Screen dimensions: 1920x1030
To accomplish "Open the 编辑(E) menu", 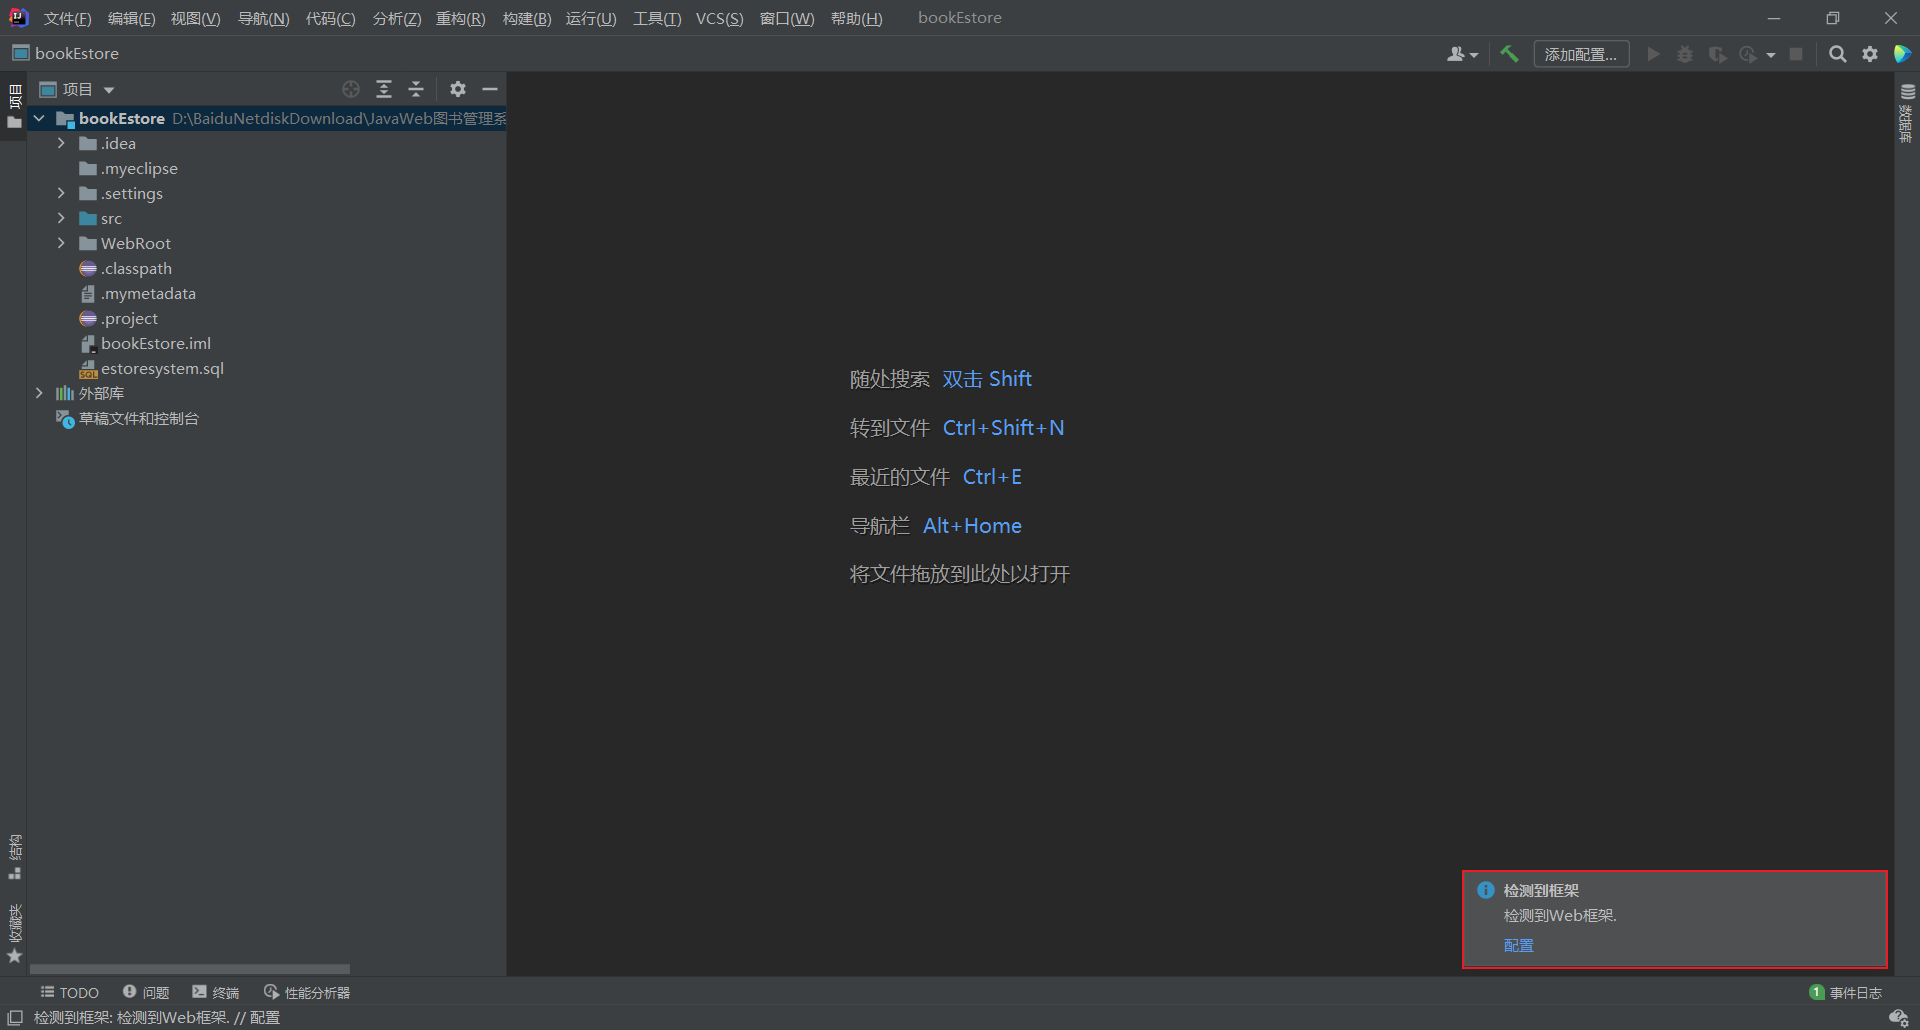I will coord(131,19).
